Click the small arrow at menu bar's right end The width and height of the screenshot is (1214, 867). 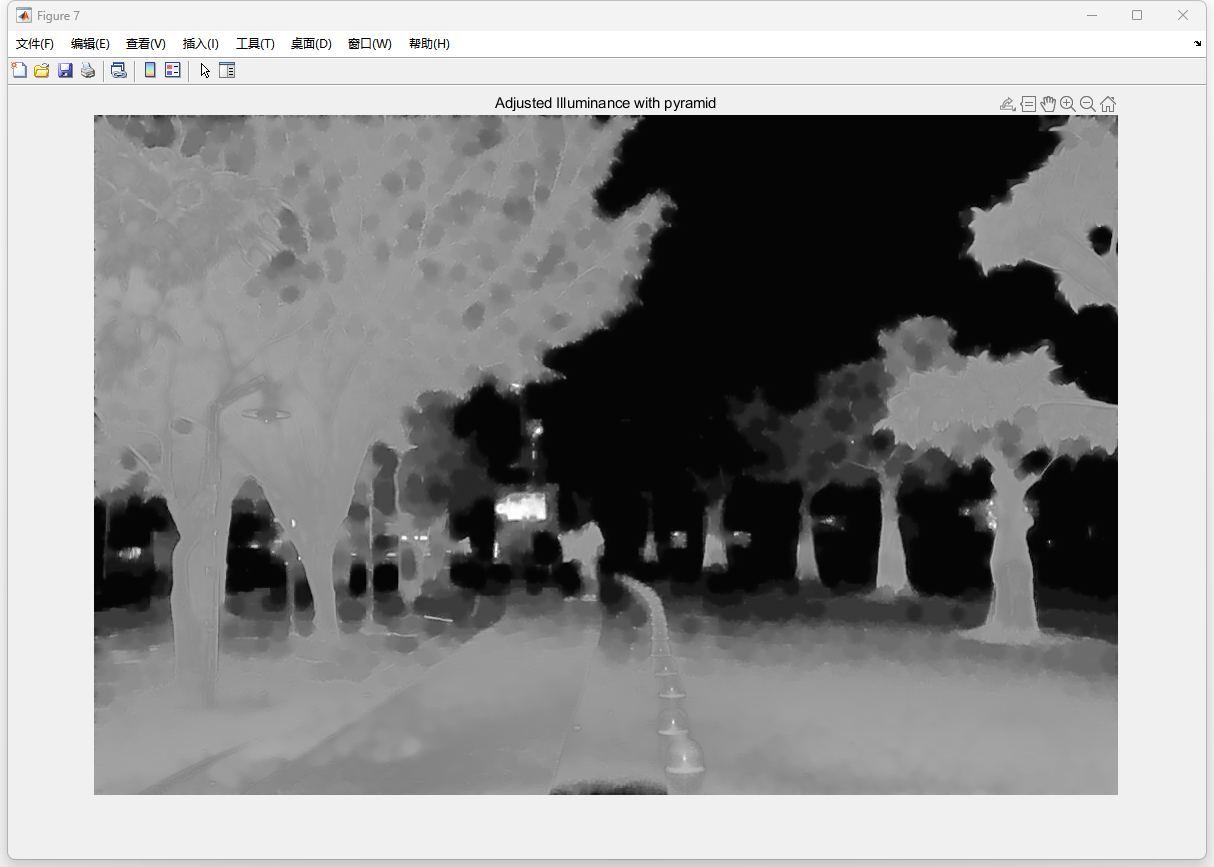pyautogui.click(x=1197, y=44)
